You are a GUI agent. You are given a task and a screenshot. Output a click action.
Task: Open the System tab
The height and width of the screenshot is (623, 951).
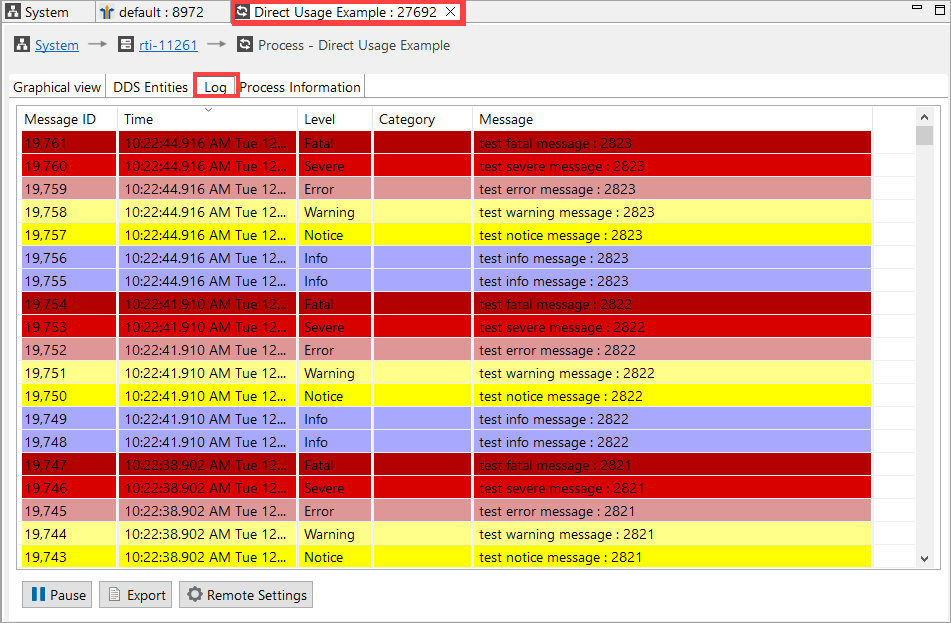click(47, 12)
